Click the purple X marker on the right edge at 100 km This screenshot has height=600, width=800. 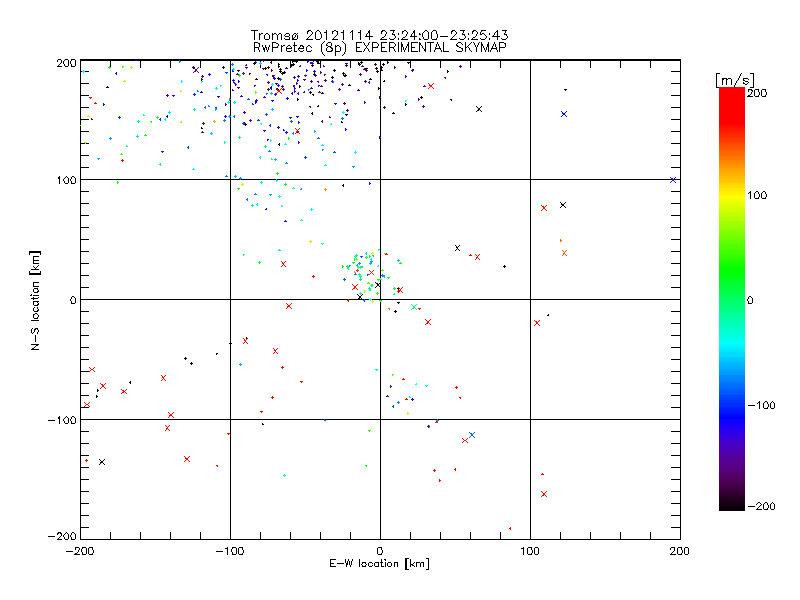tap(673, 180)
